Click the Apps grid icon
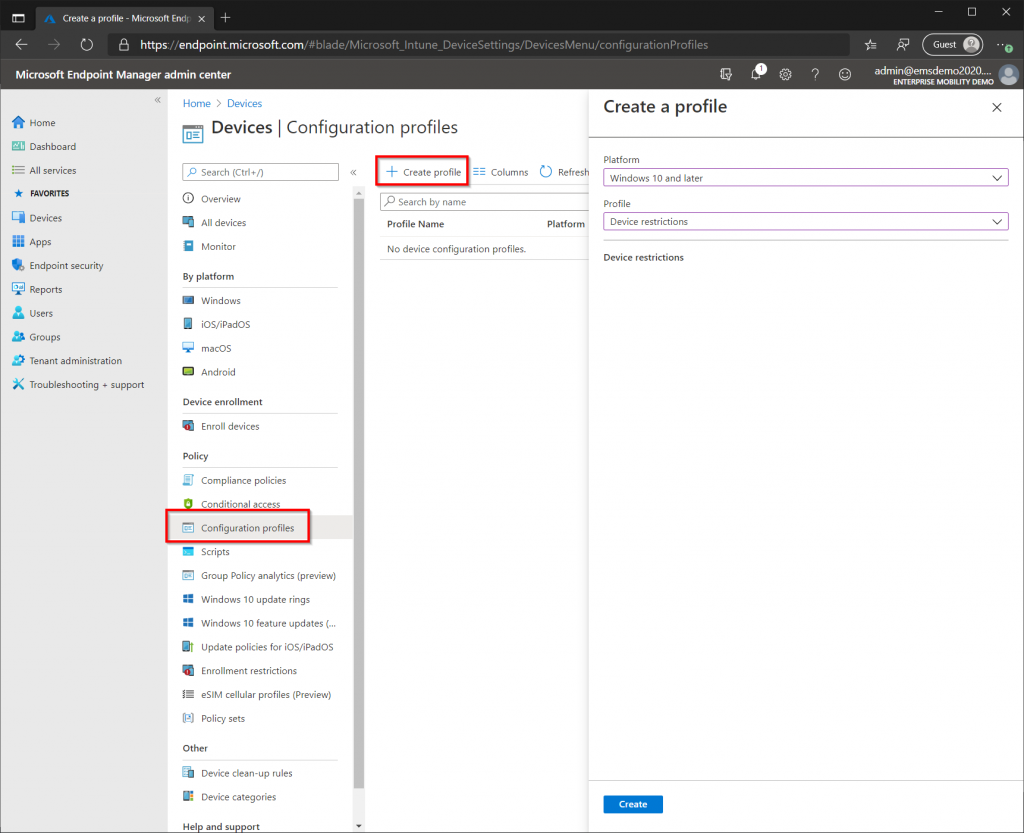The width and height of the screenshot is (1024, 833). [18, 242]
